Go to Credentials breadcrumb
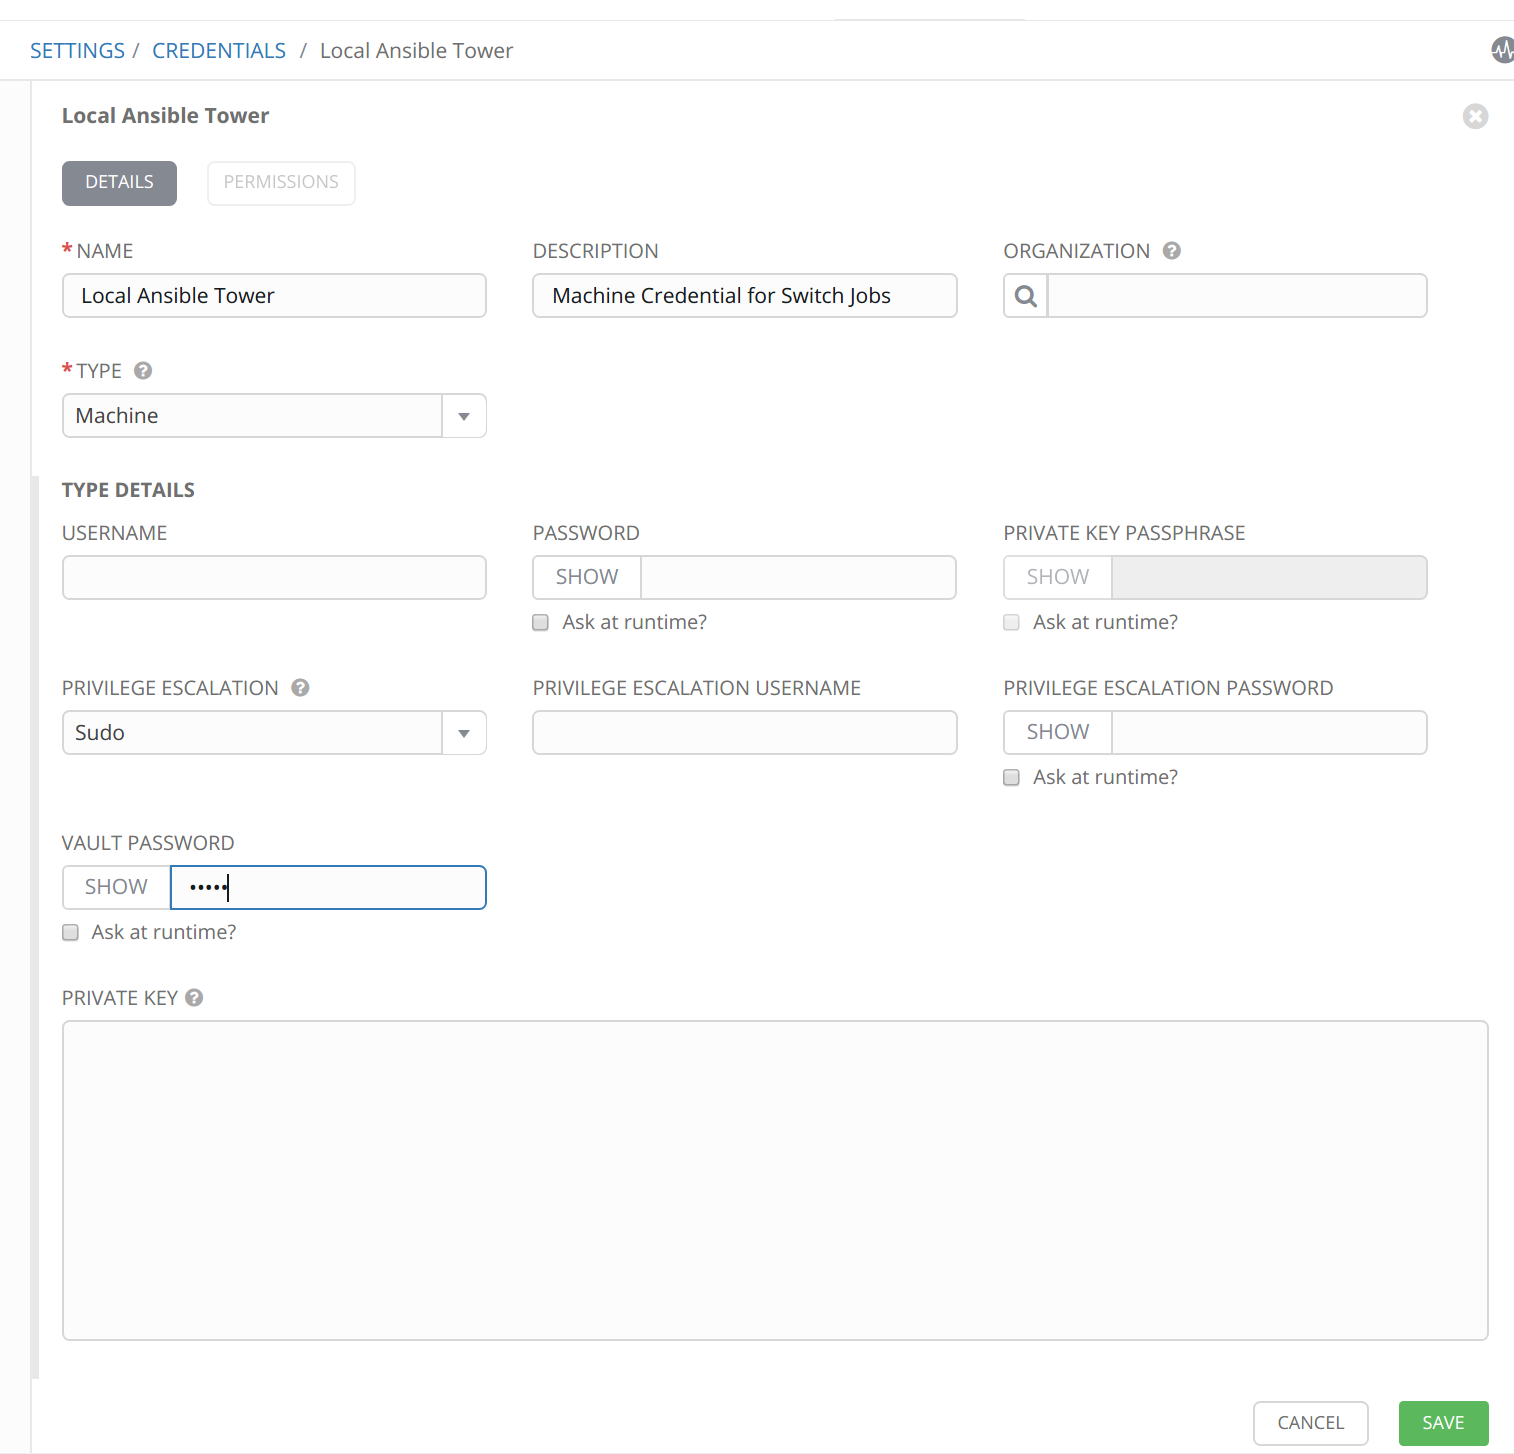 tap(219, 51)
